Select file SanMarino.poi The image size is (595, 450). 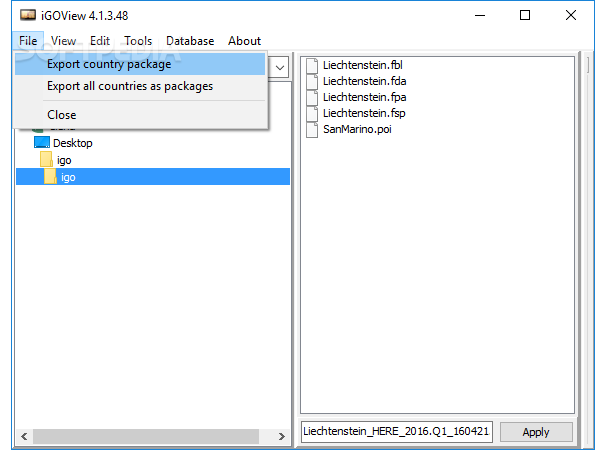(x=357, y=129)
